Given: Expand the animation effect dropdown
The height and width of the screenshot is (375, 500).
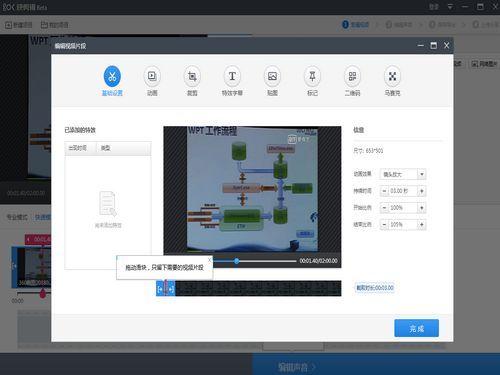Looking at the screenshot, I should 422,174.
